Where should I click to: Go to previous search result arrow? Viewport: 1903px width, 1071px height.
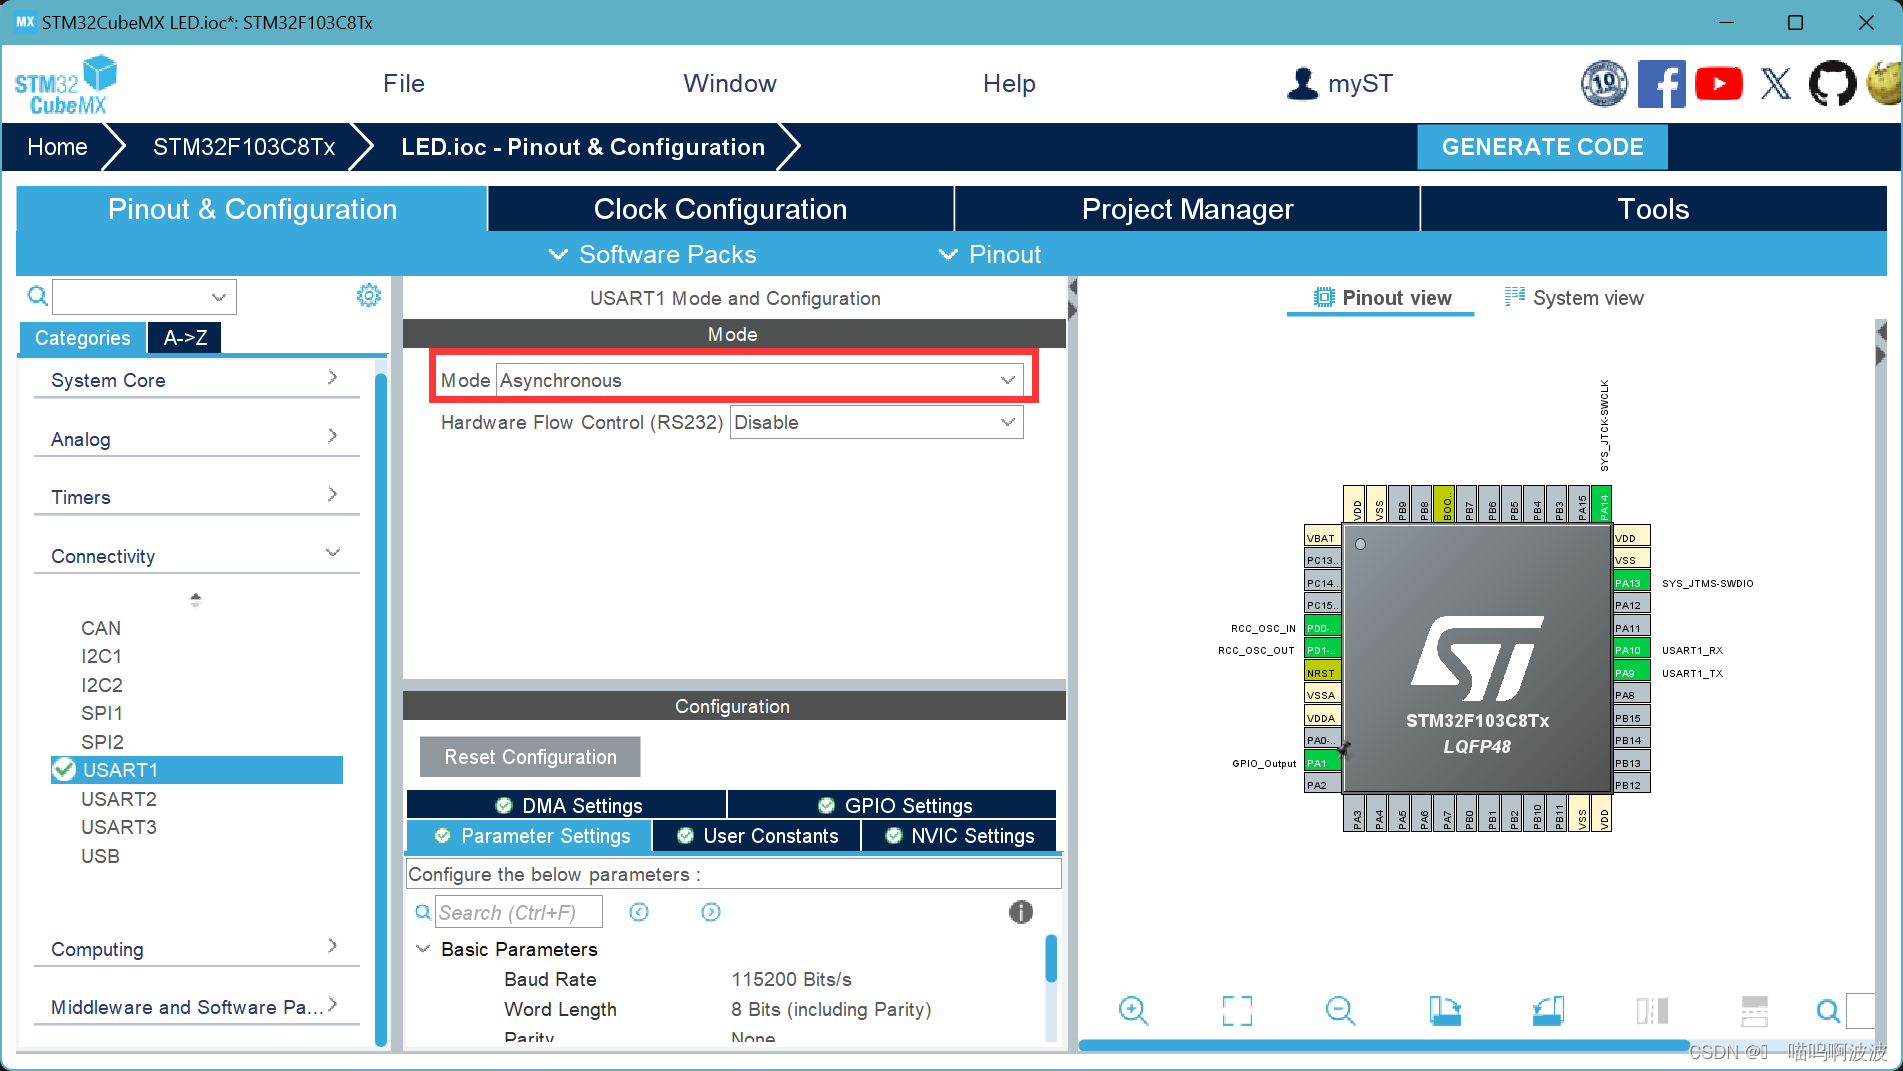click(x=639, y=911)
